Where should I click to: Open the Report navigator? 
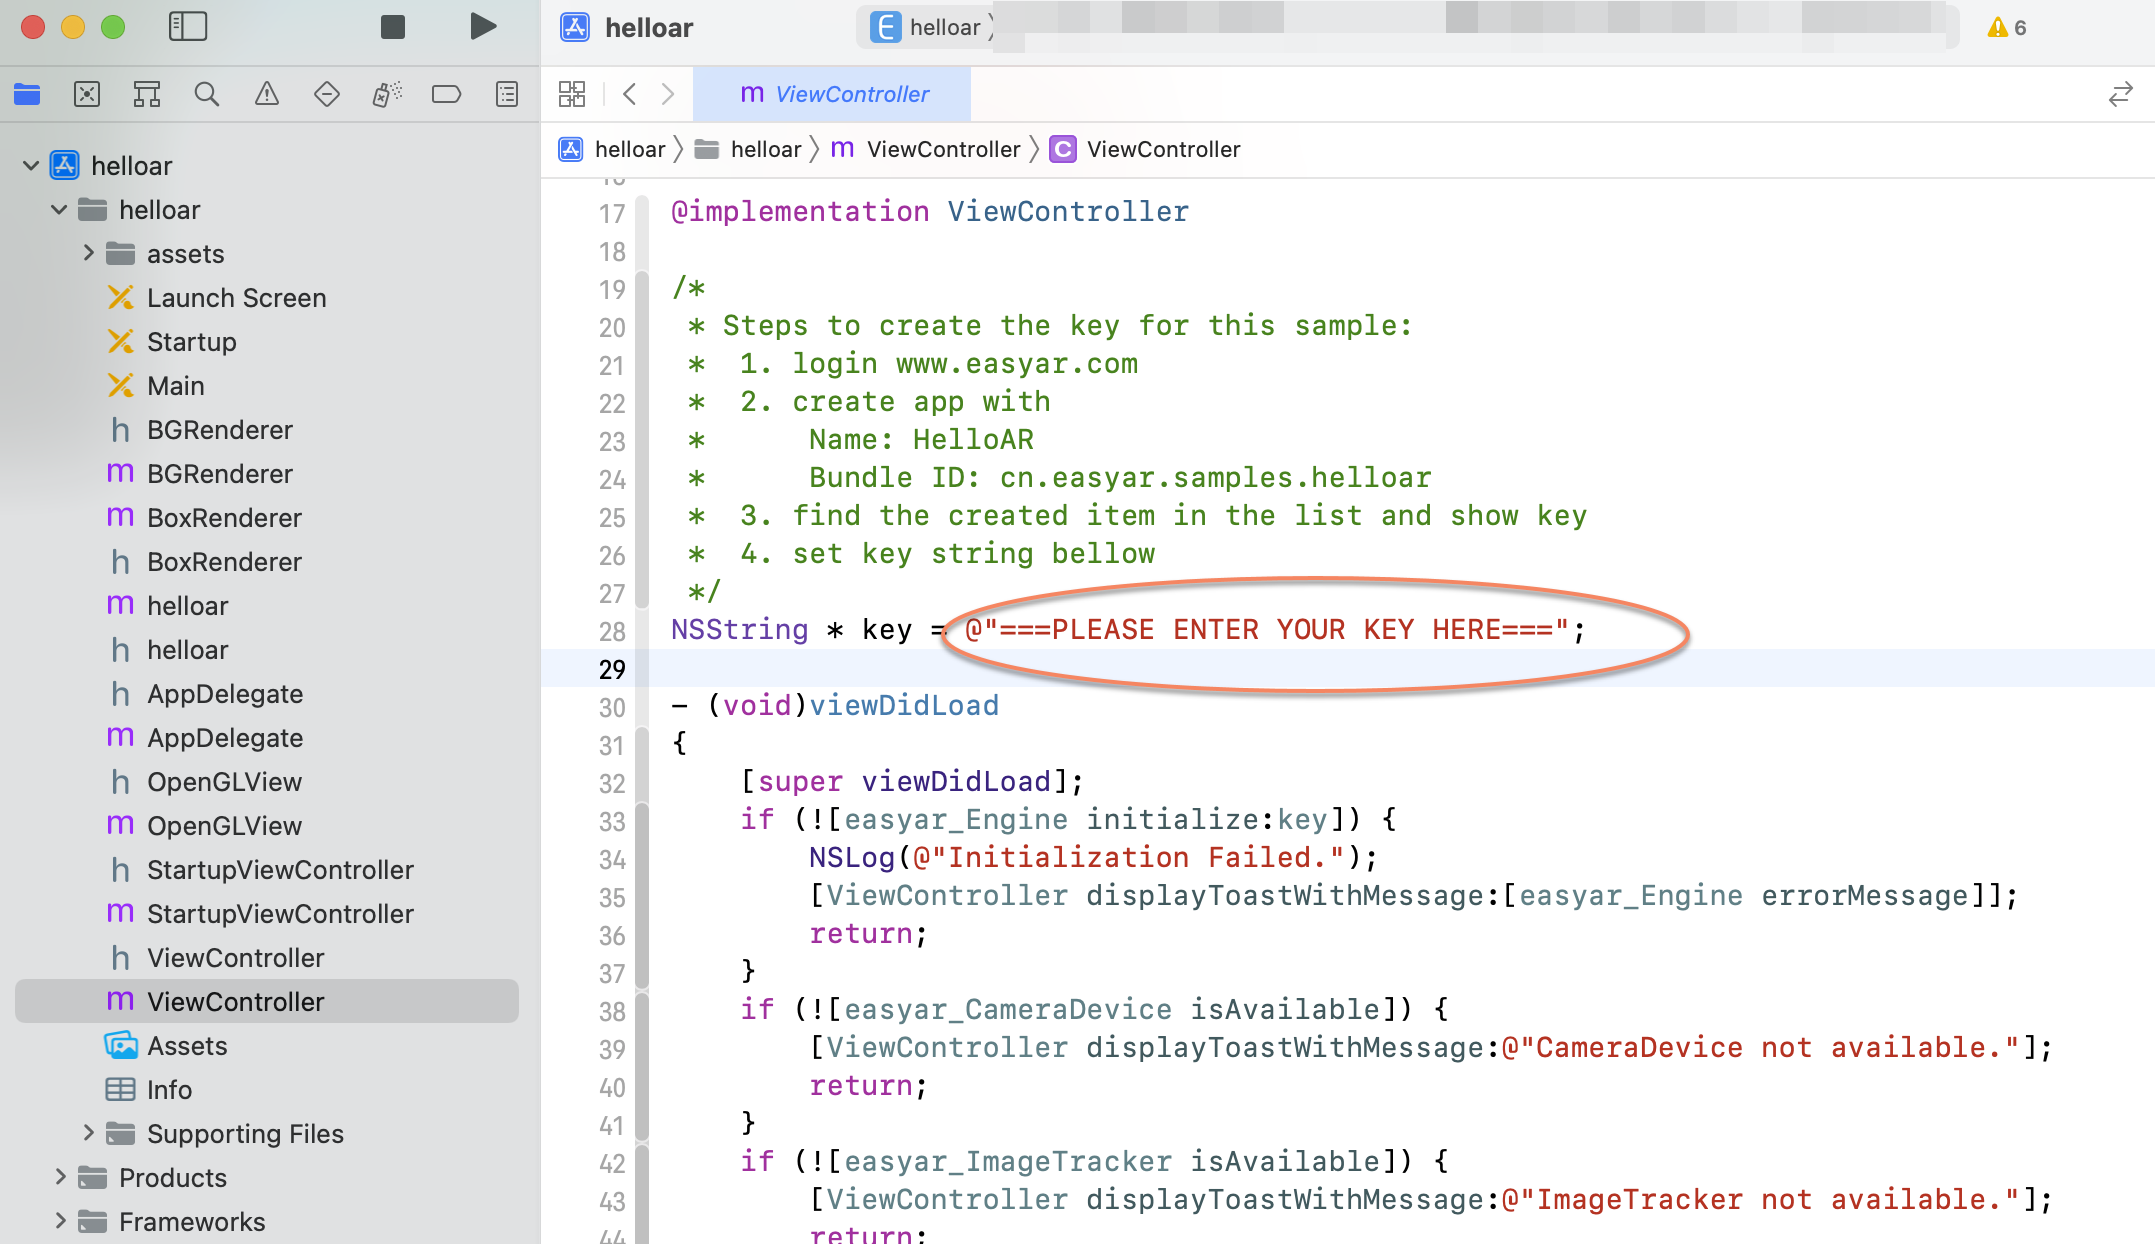point(507,94)
